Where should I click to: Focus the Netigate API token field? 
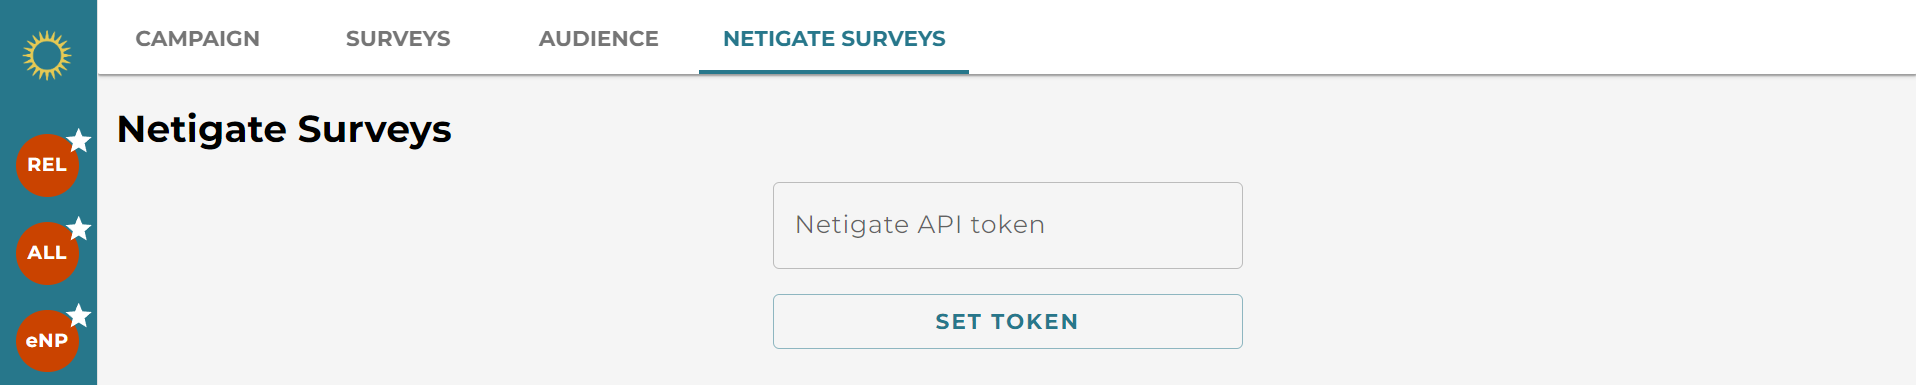[1007, 225]
